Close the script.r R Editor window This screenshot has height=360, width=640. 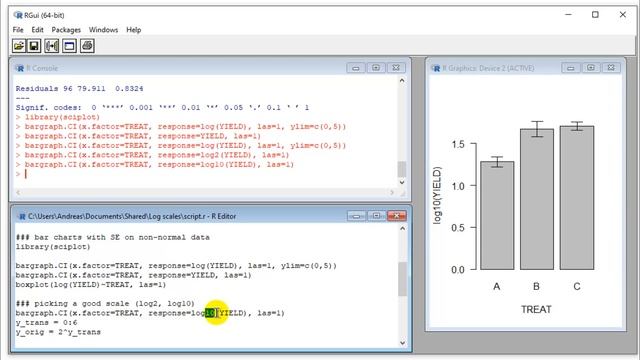[x=396, y=216]
